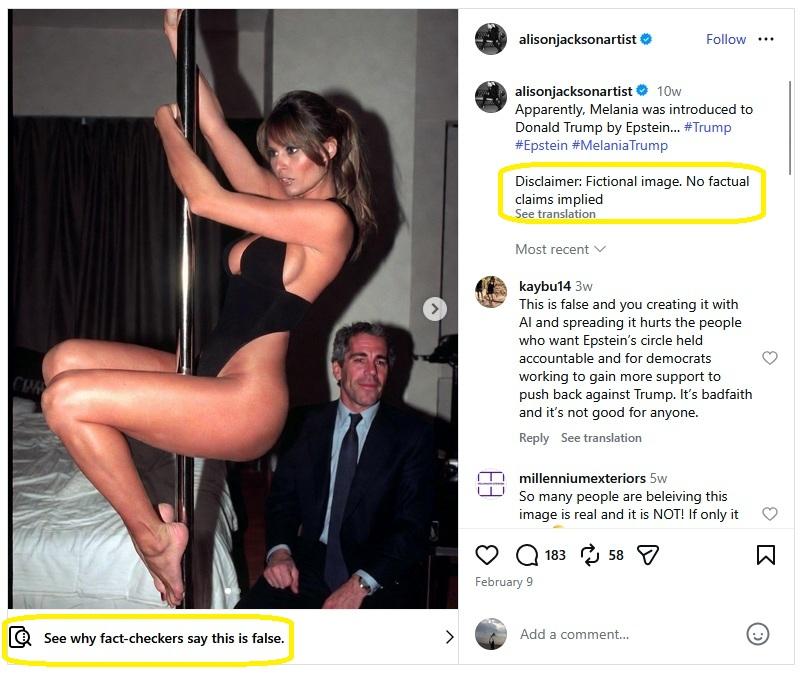This screenshot has width=803, height=673.
Task: Repost using the repost arrows icon
Action: [x=590, y=555]
